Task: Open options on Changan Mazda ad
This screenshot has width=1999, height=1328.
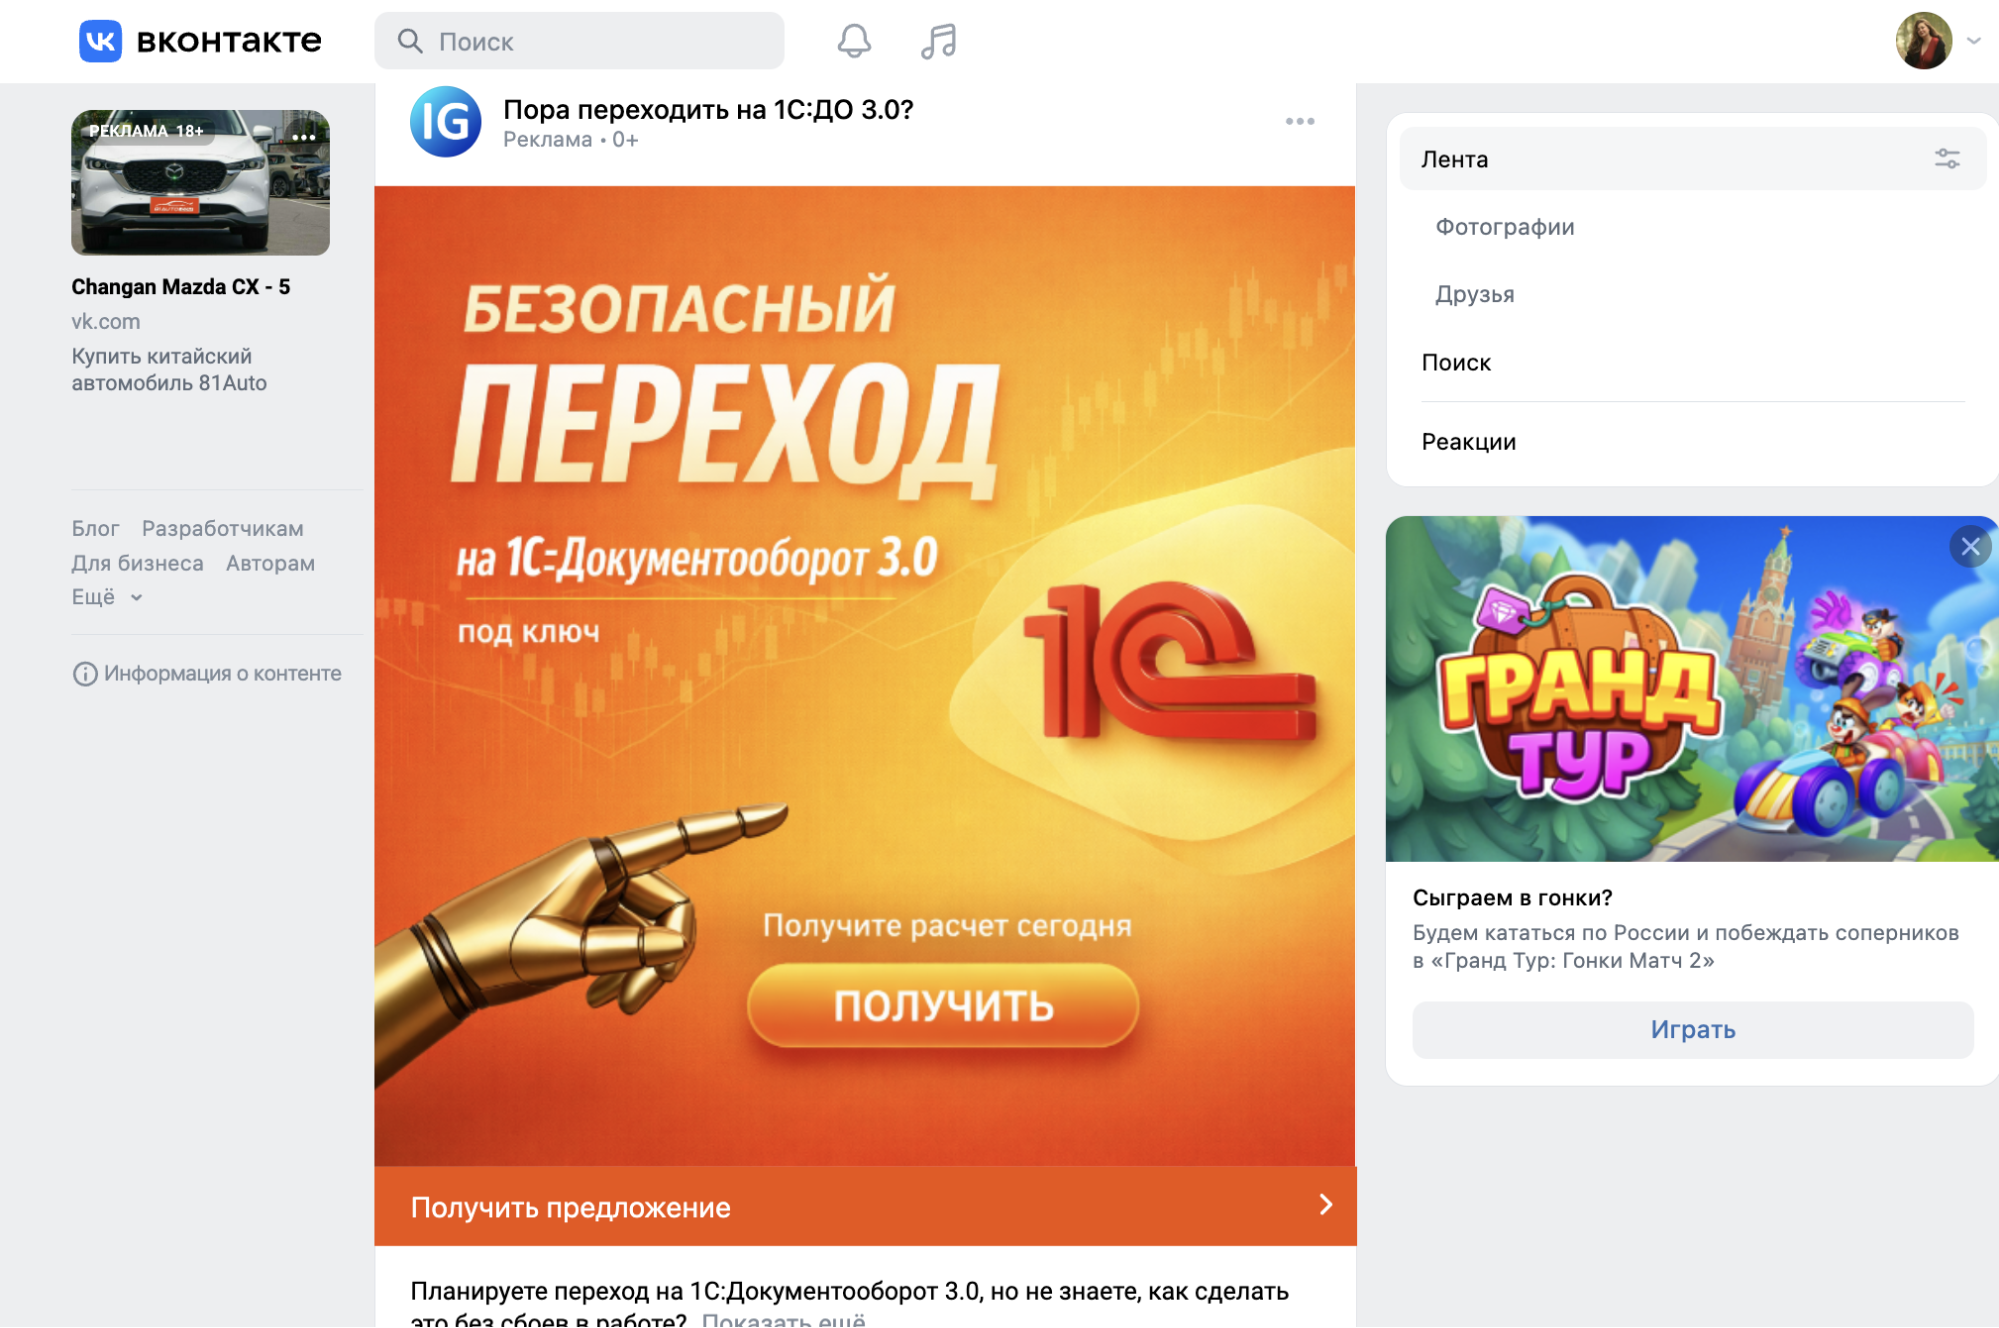Action: coord(303,137)
